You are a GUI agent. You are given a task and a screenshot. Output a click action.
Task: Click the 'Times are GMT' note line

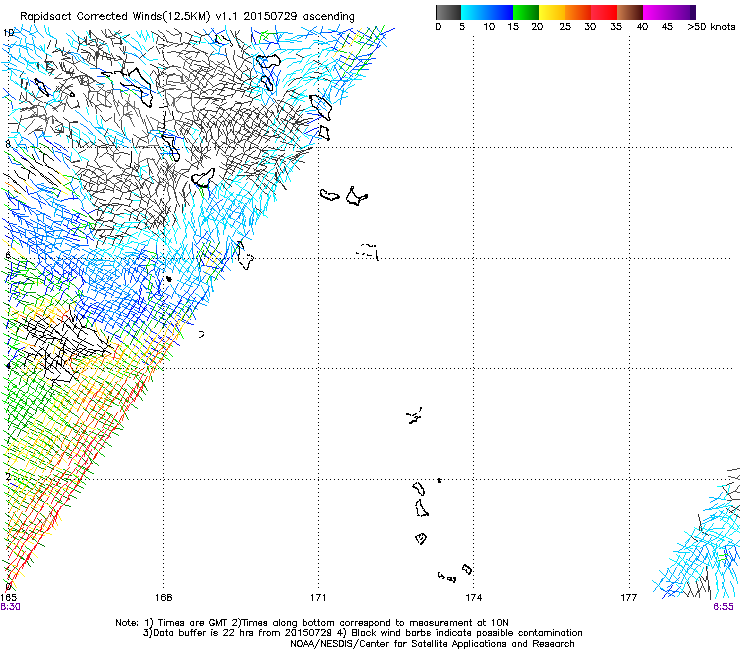[312, 623]
